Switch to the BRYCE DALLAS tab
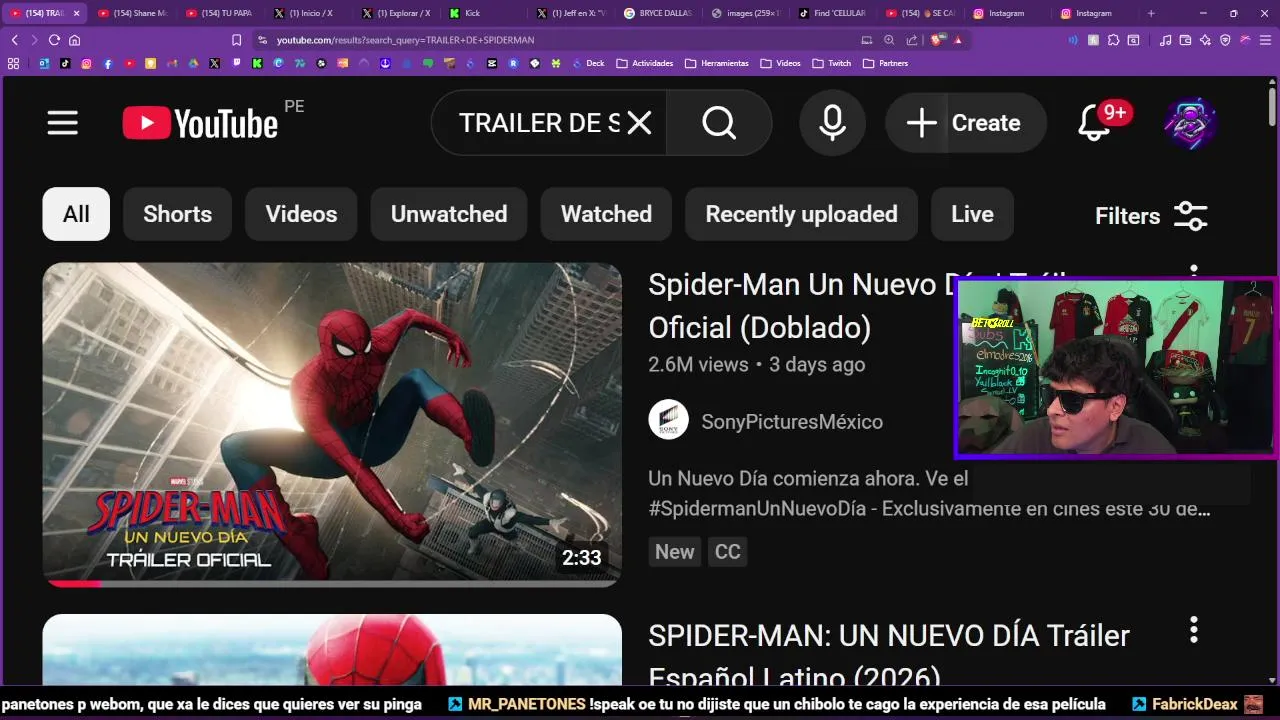This screenshot has height=720, width=1280. pos(658,13)
